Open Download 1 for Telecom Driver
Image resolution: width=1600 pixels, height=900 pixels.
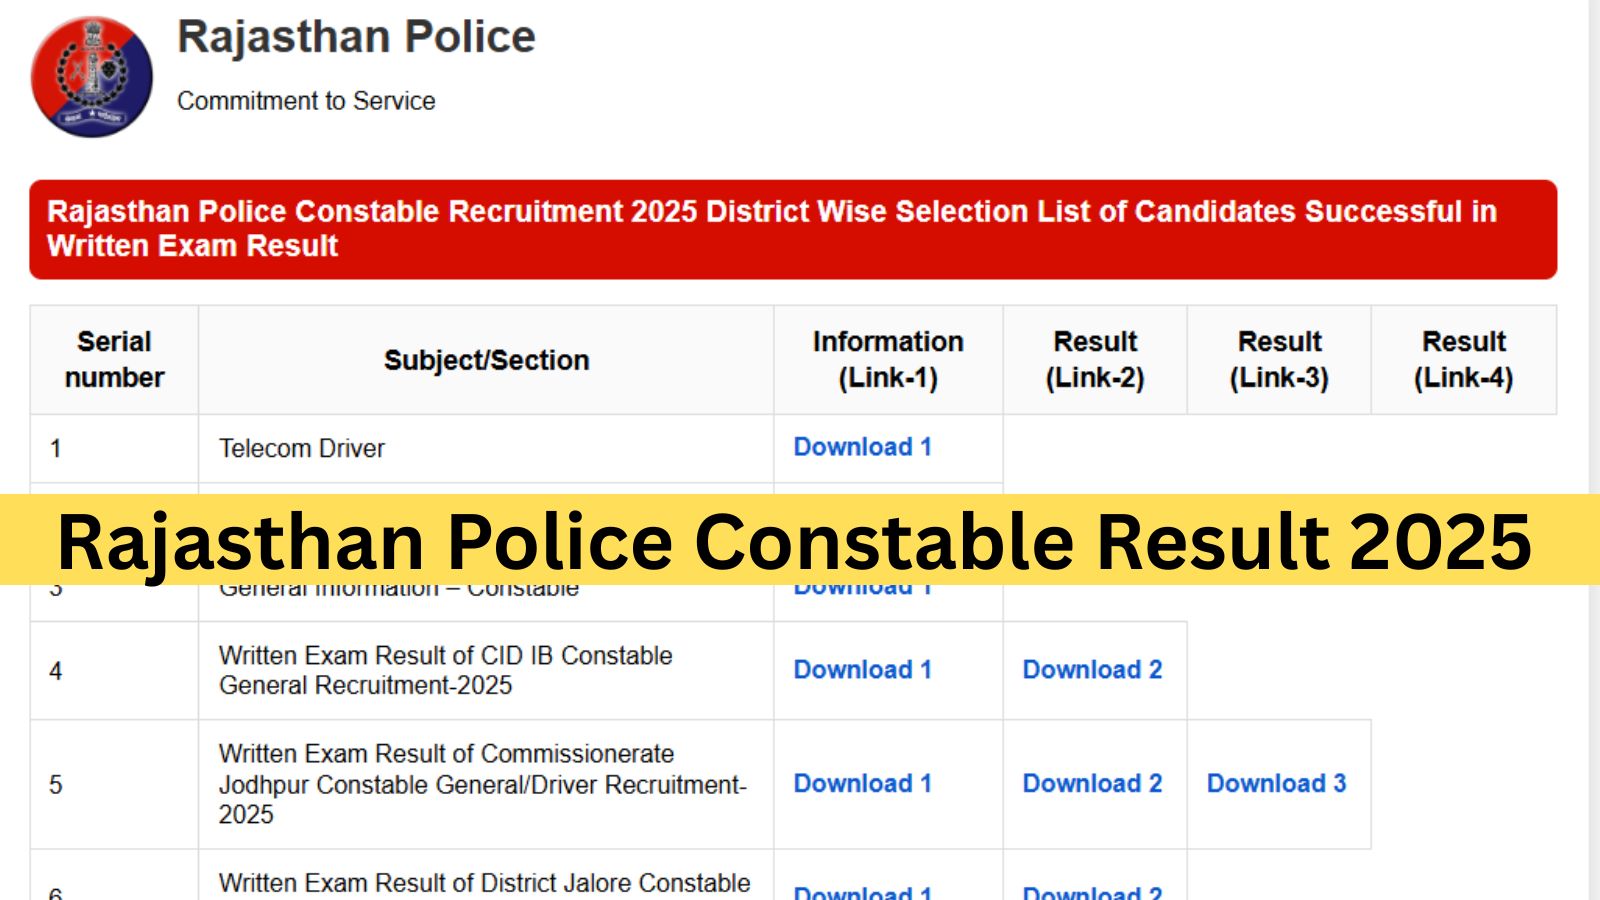(862, 447)
